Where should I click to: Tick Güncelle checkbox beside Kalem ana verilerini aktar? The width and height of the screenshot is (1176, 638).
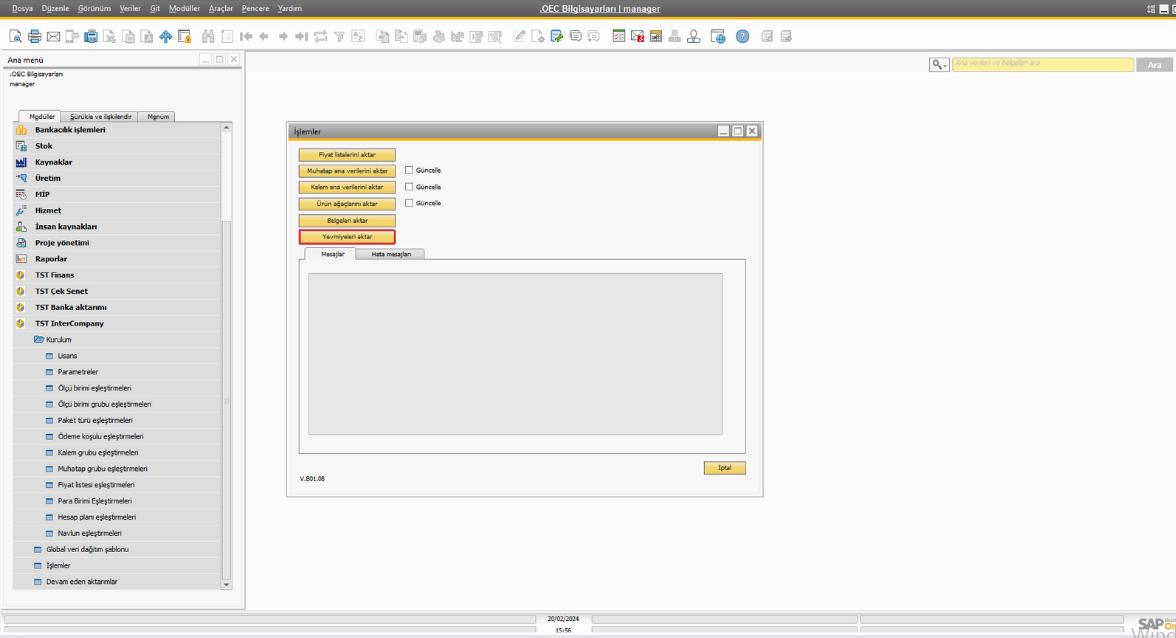409,187
